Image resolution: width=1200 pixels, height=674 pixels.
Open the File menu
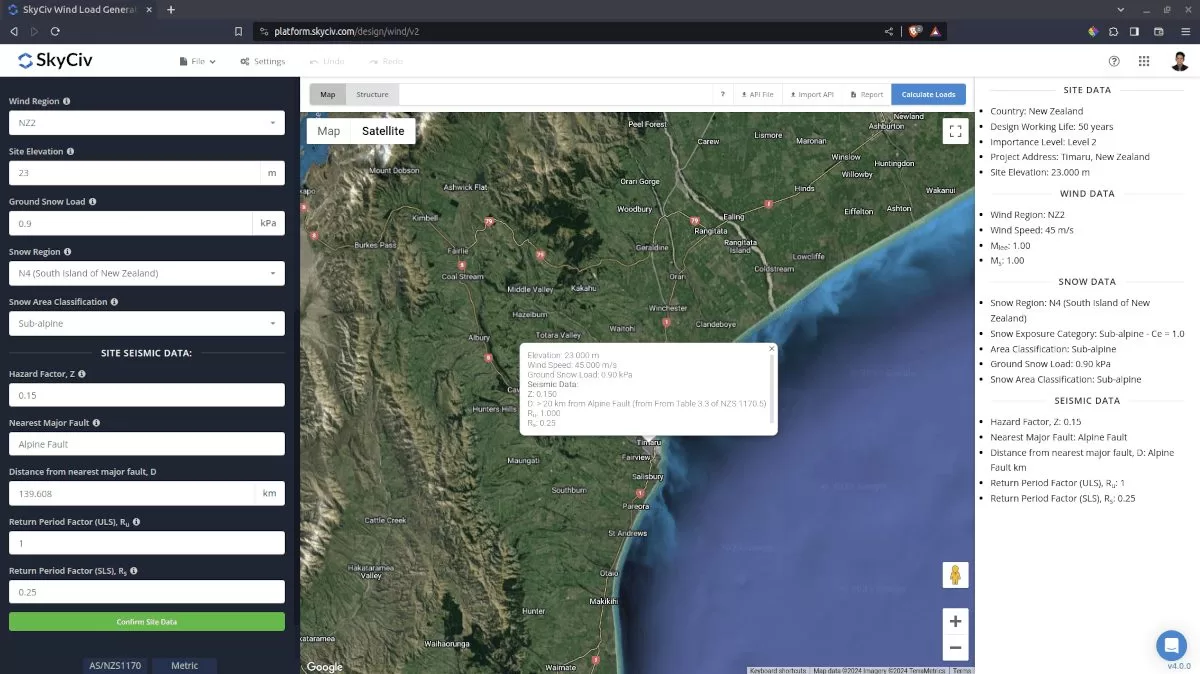pos(197,61)
